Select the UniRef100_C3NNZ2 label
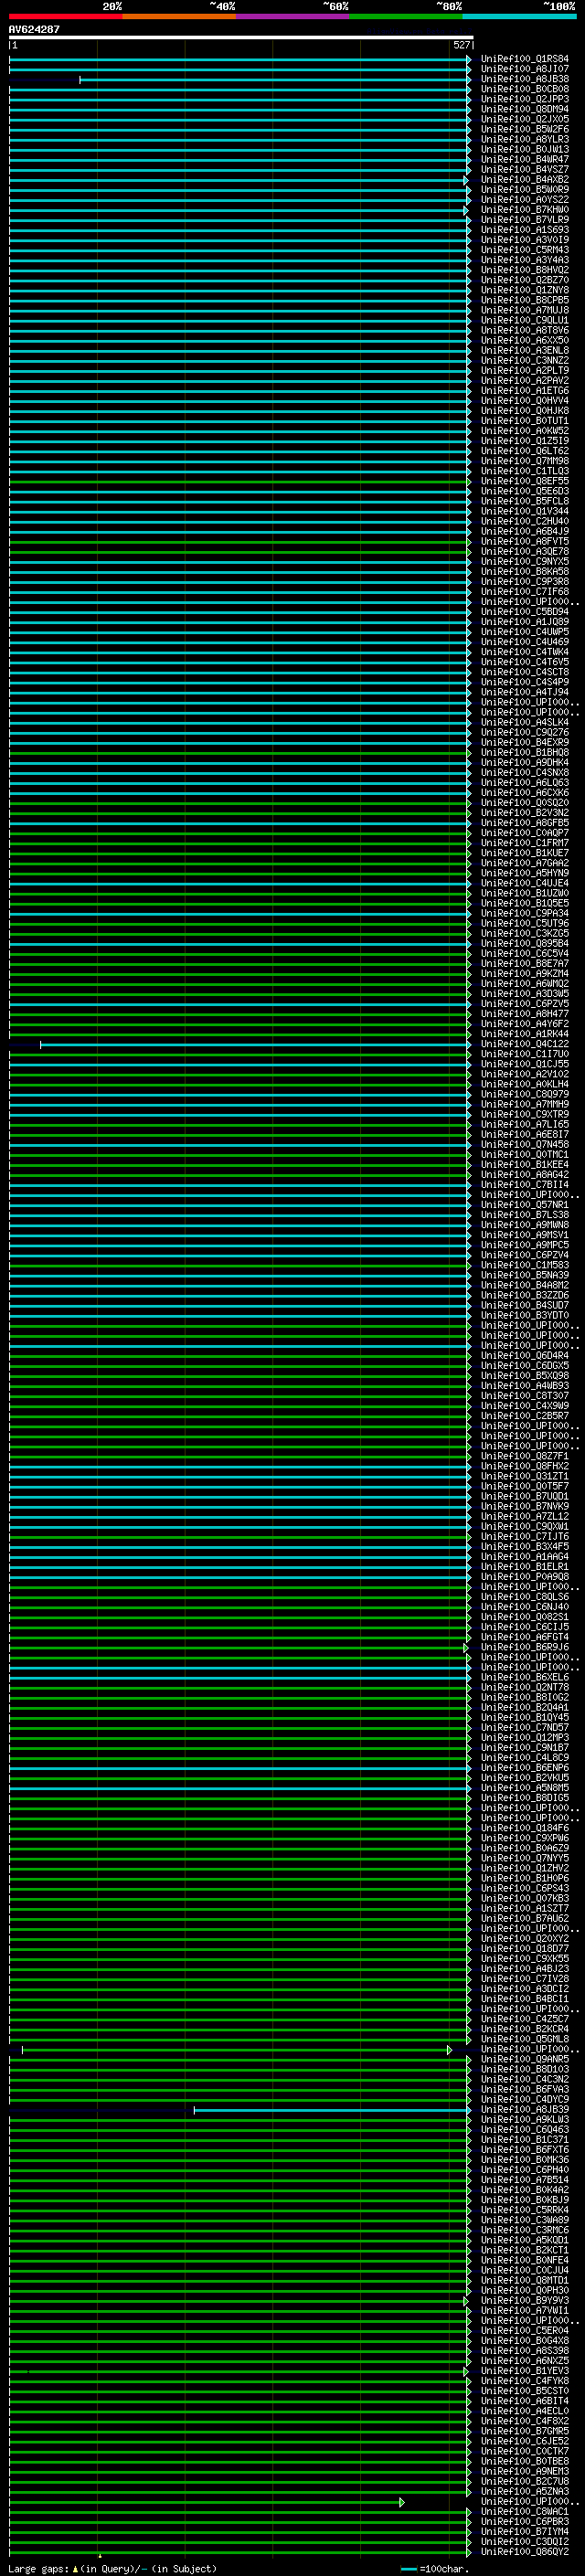The image size is (585, 2576). tap(524, 360)
